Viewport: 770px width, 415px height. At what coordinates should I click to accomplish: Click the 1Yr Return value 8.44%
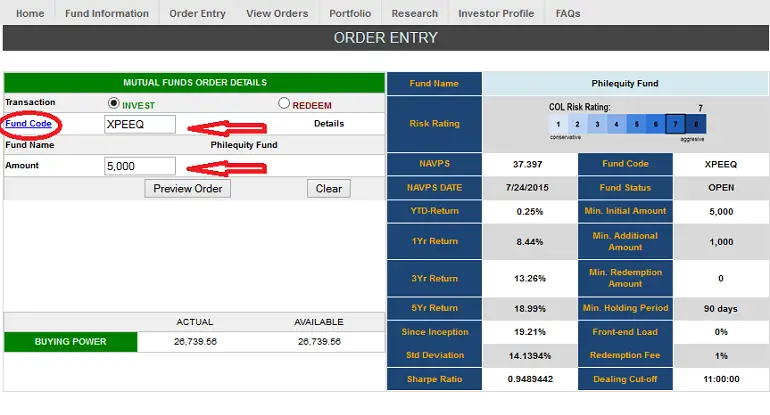(x=529, y=242)
